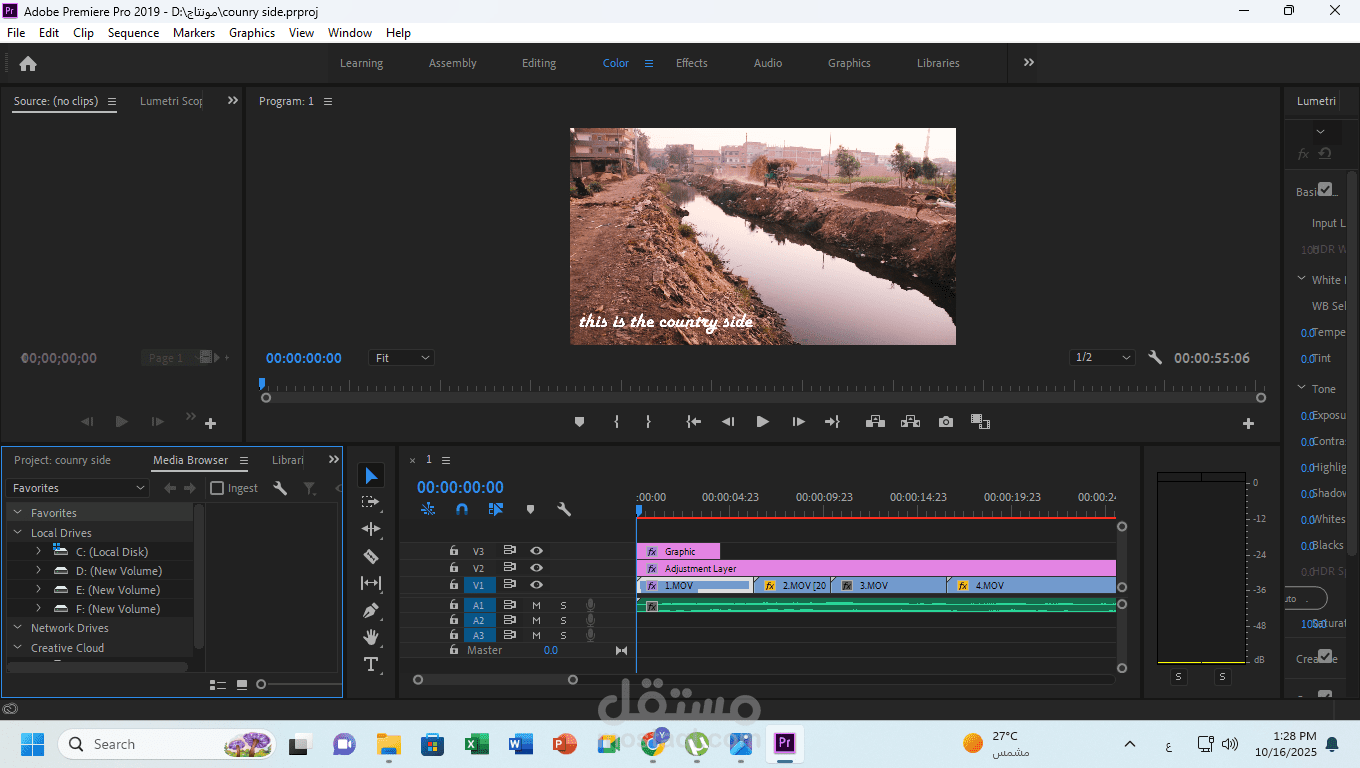The width and height of the screenshot is (1360, 768).
Task: Toggle Linked Selection in the Timeline
Action: click(x=496, y=509)
